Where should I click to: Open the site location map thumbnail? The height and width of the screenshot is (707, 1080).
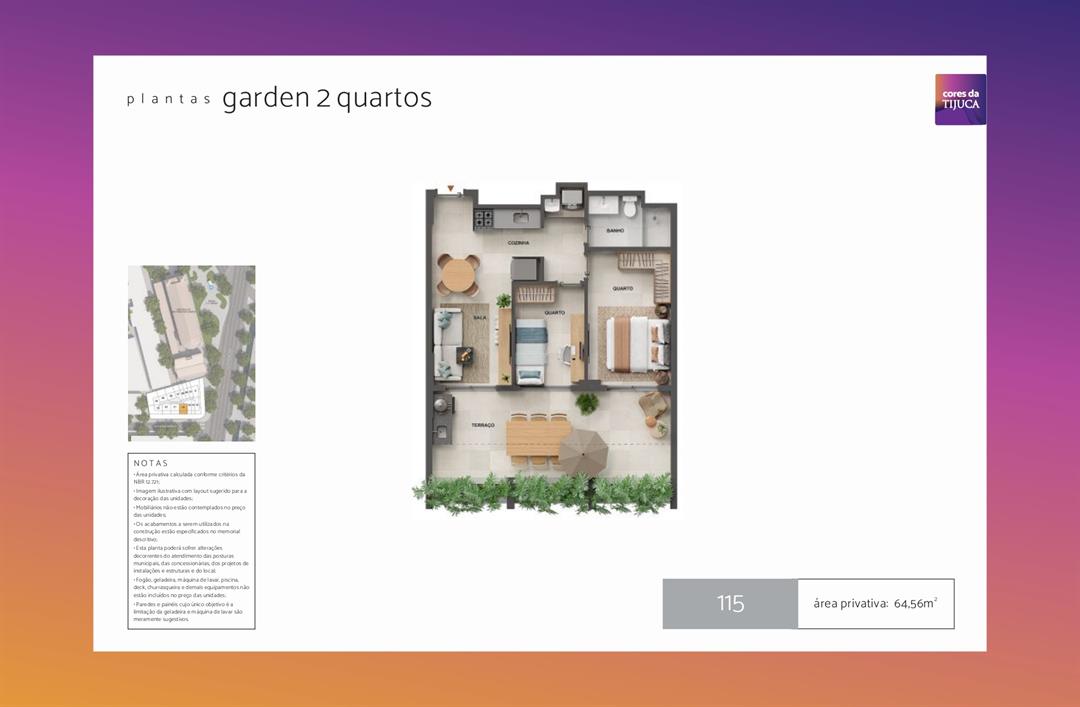(x=191, y=352)
